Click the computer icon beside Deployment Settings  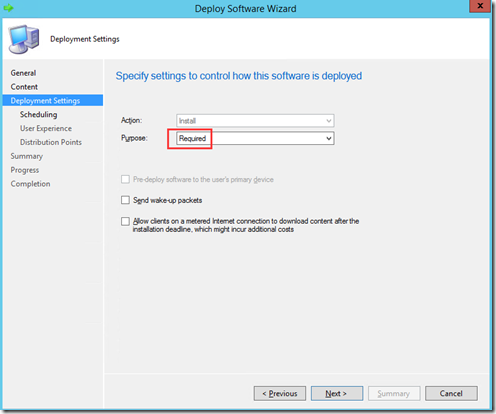coord(24,39)
